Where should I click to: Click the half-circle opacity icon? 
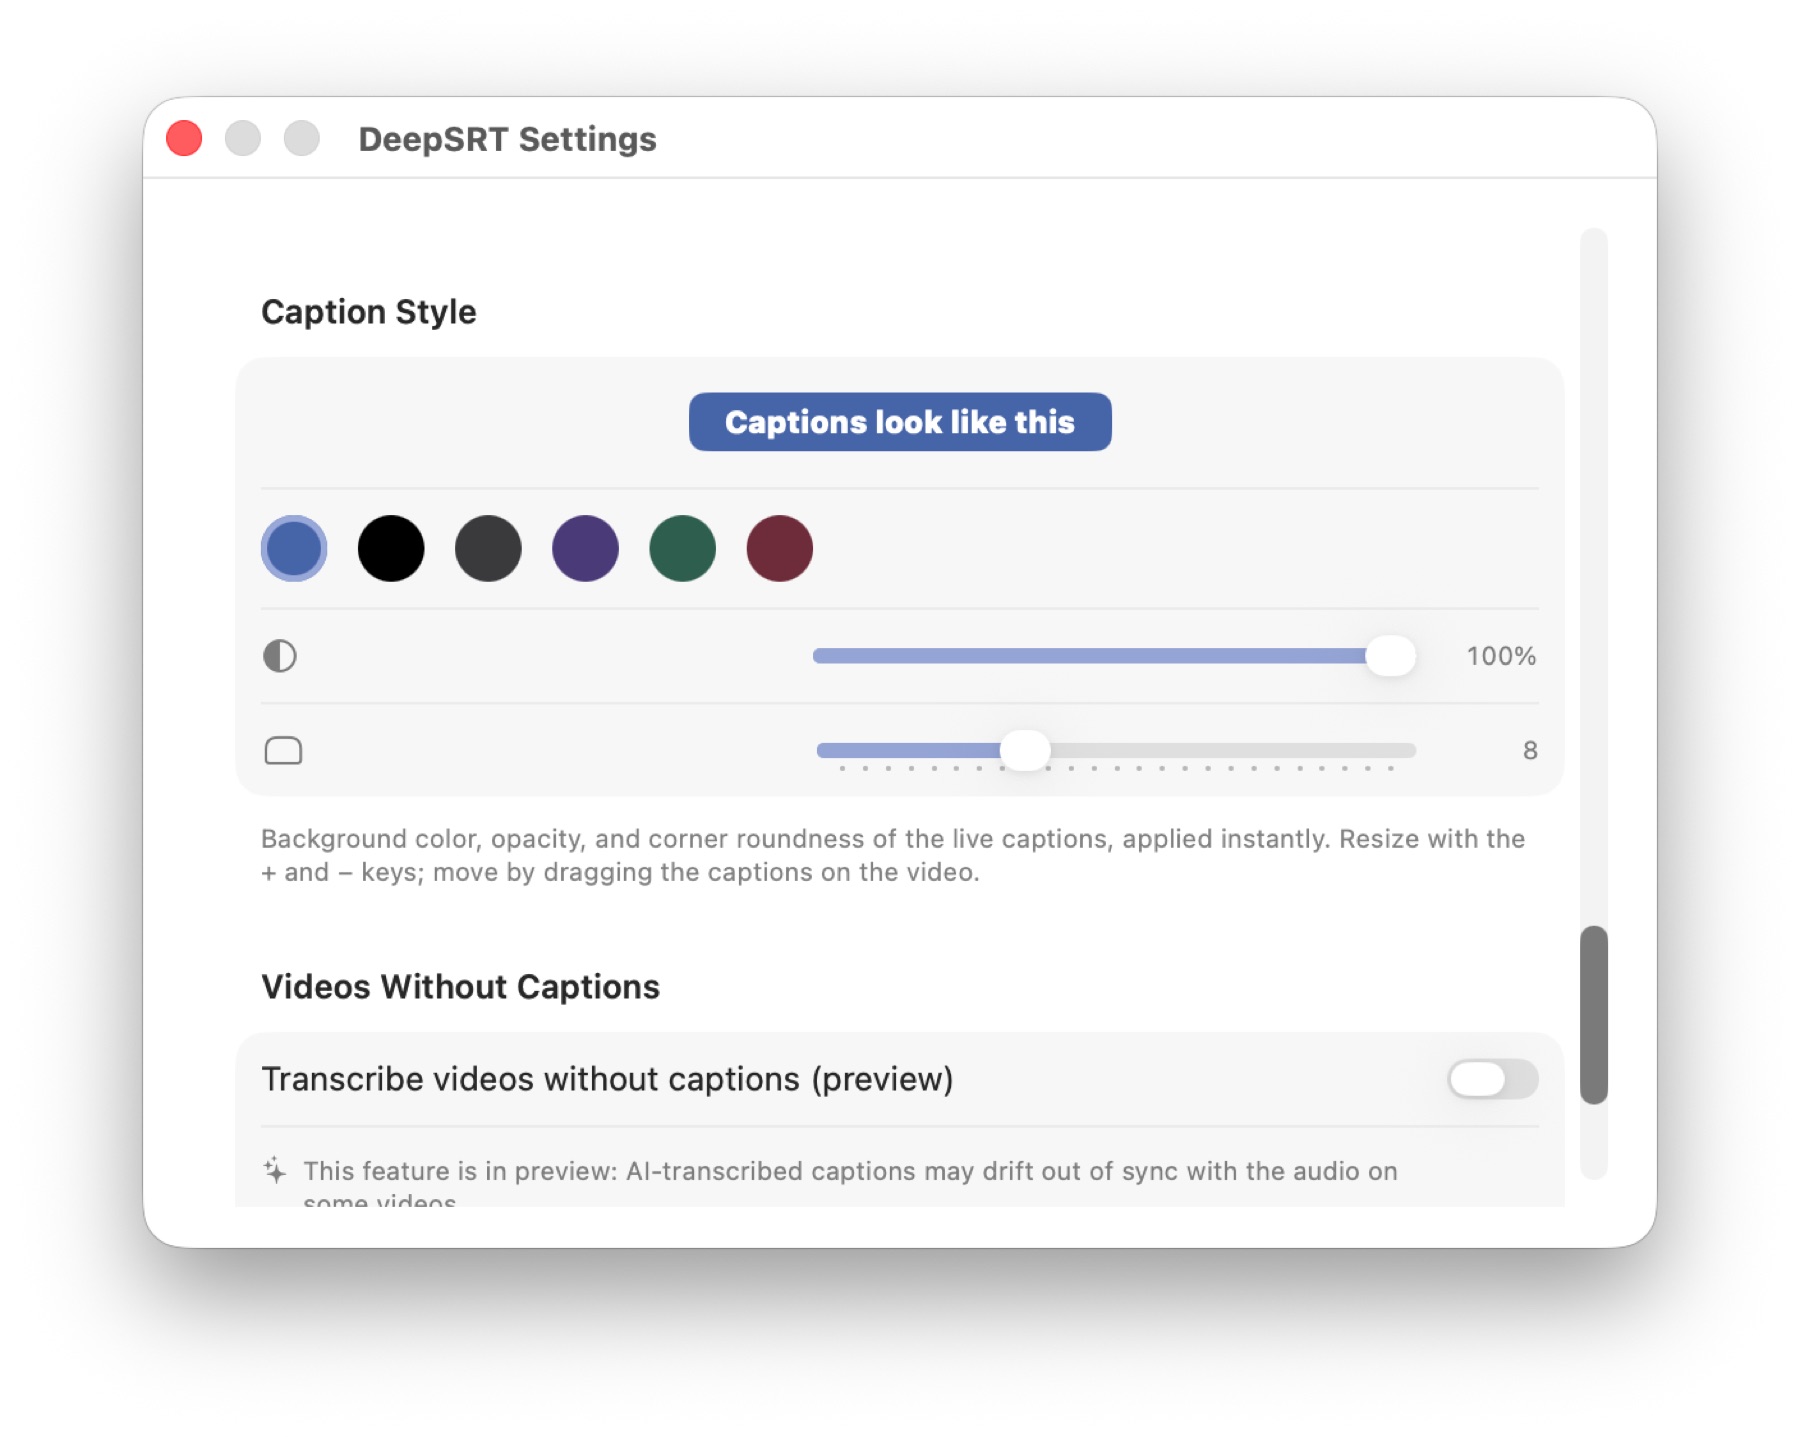[280, 656]
